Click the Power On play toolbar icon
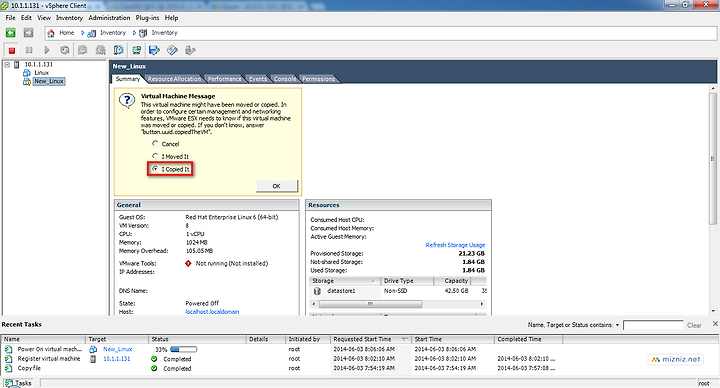Viewport: 720px width, 388px height. pos(46,50)
